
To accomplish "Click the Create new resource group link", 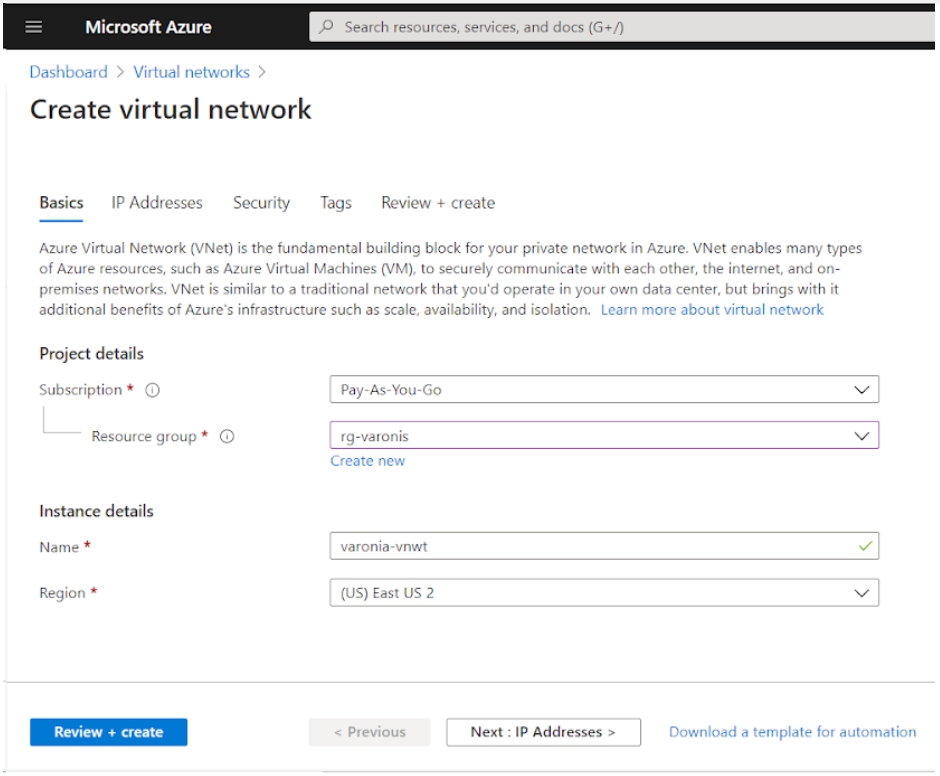I will click(367, 460).
